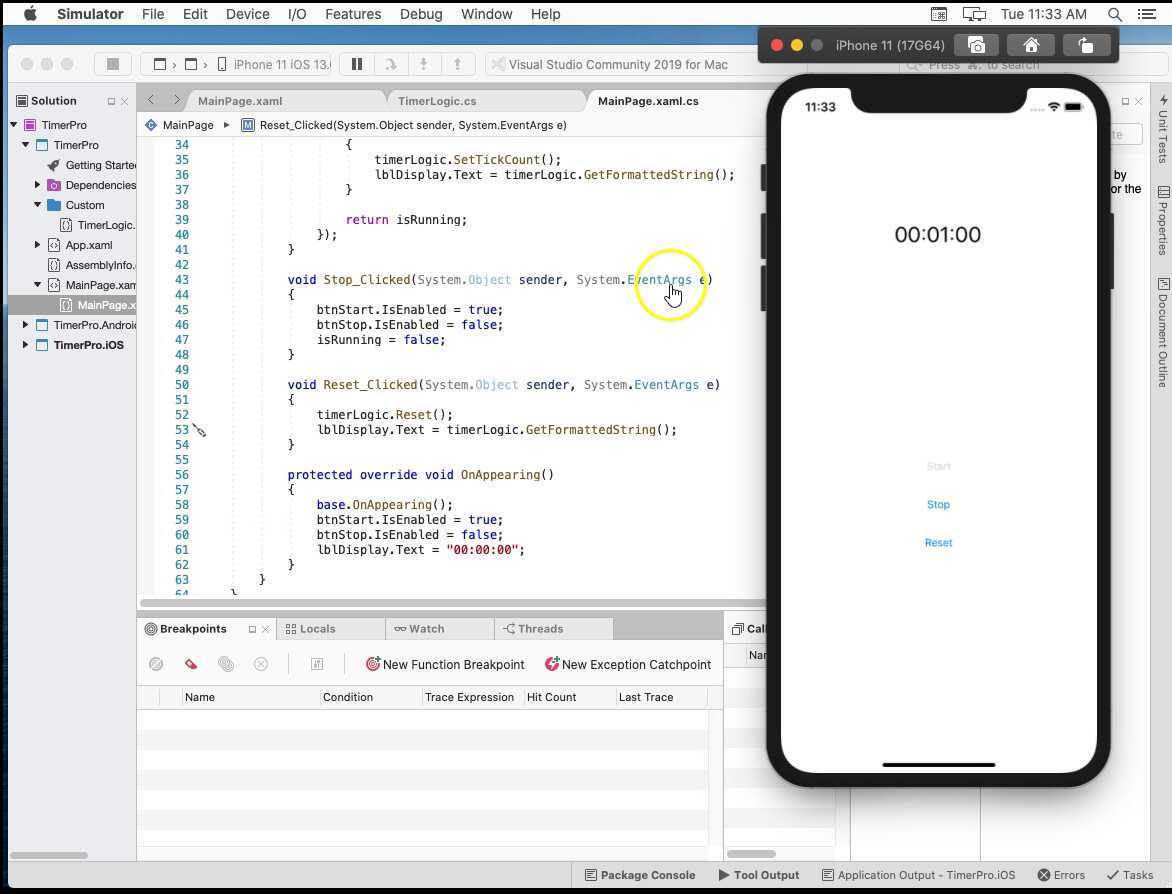Click New Function Breakpoint

[445, 663]
